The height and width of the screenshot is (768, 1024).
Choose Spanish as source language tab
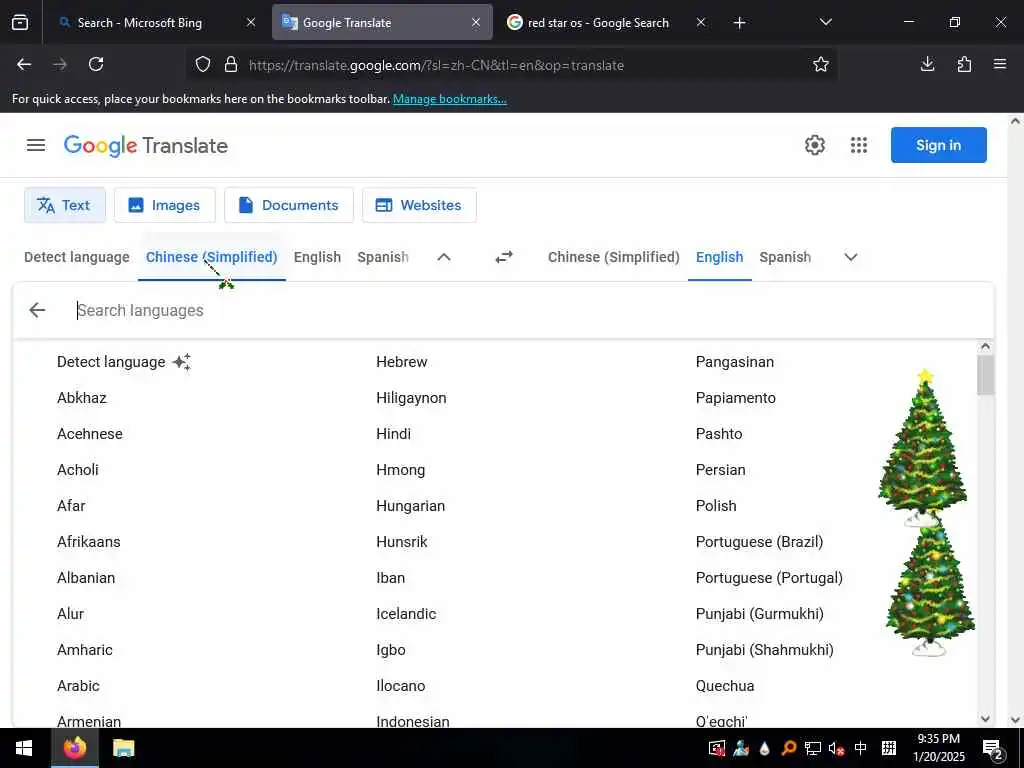(x=383, y=257)
